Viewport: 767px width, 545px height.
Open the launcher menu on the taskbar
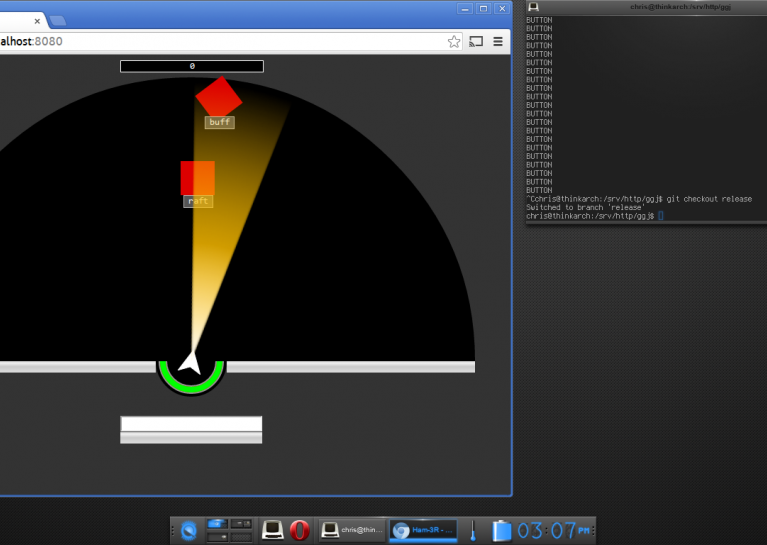(188, 530)
